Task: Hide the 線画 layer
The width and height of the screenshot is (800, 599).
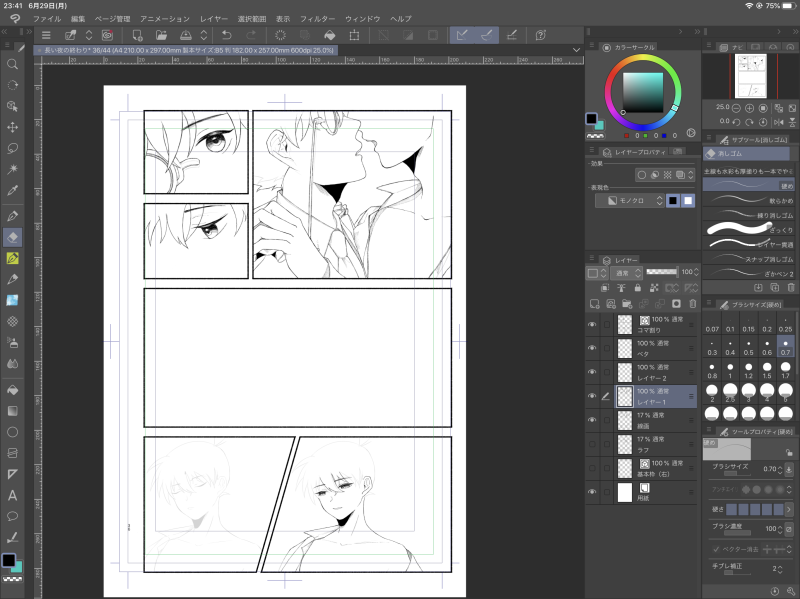Action: 592,420
